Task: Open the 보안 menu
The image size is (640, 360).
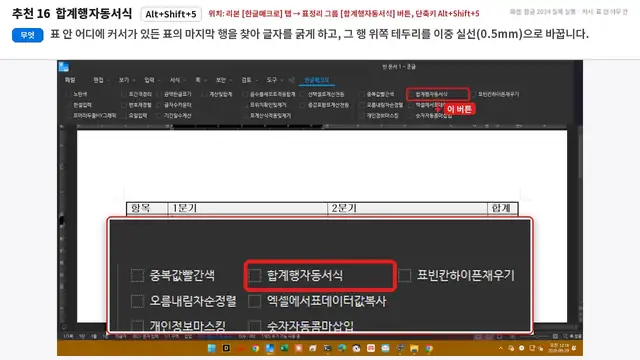Action: point(221,80)
